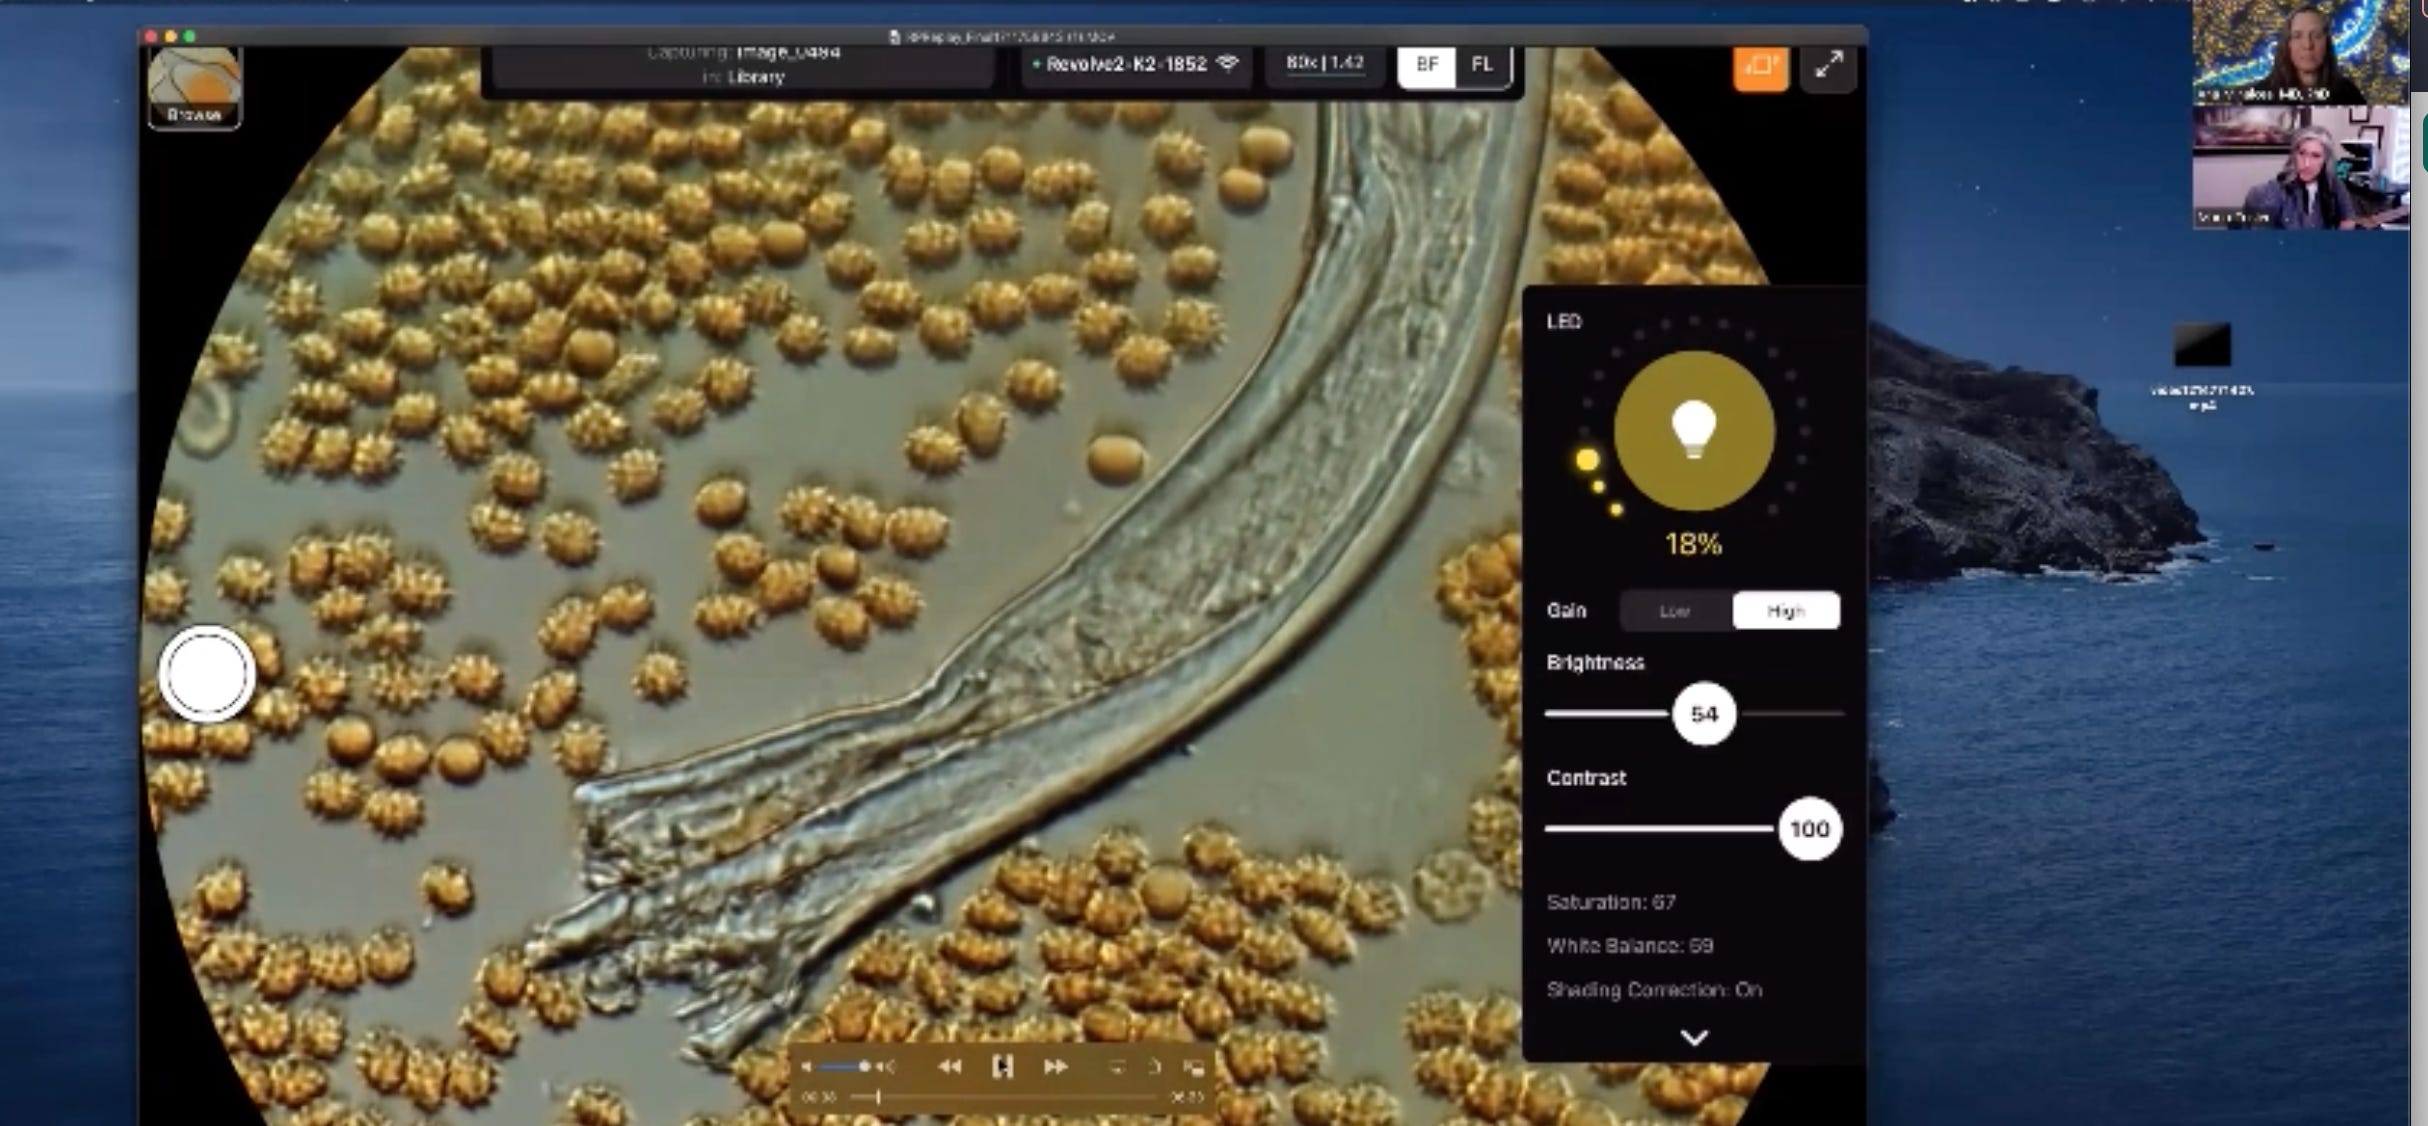Click the Saturation: 67 setting
Viewport: 2428px width, 1126px height.
pyautogui.click(x=1611, y=902)
